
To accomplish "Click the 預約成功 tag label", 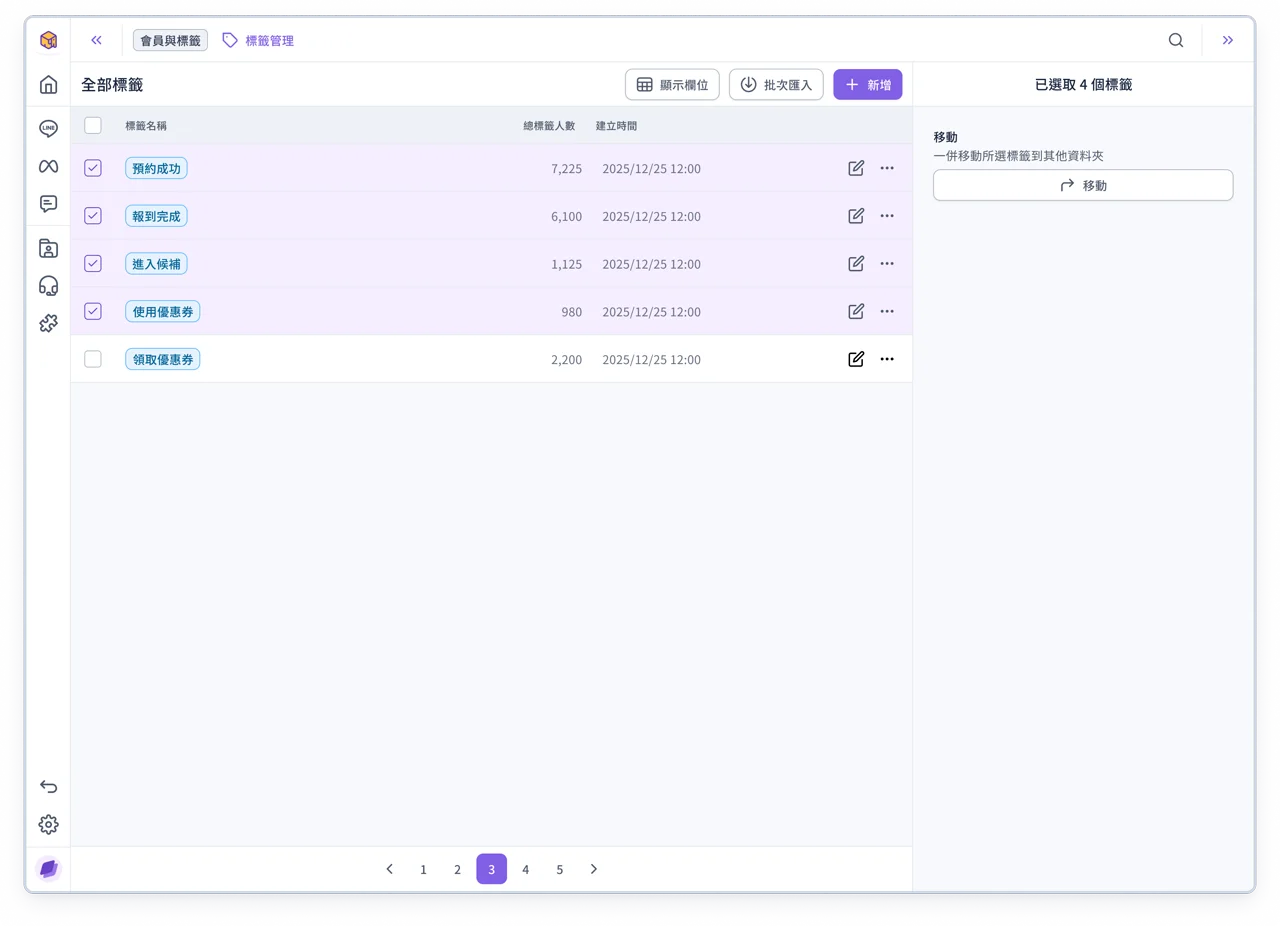I will pyautogui.click(x=157, y=168).
